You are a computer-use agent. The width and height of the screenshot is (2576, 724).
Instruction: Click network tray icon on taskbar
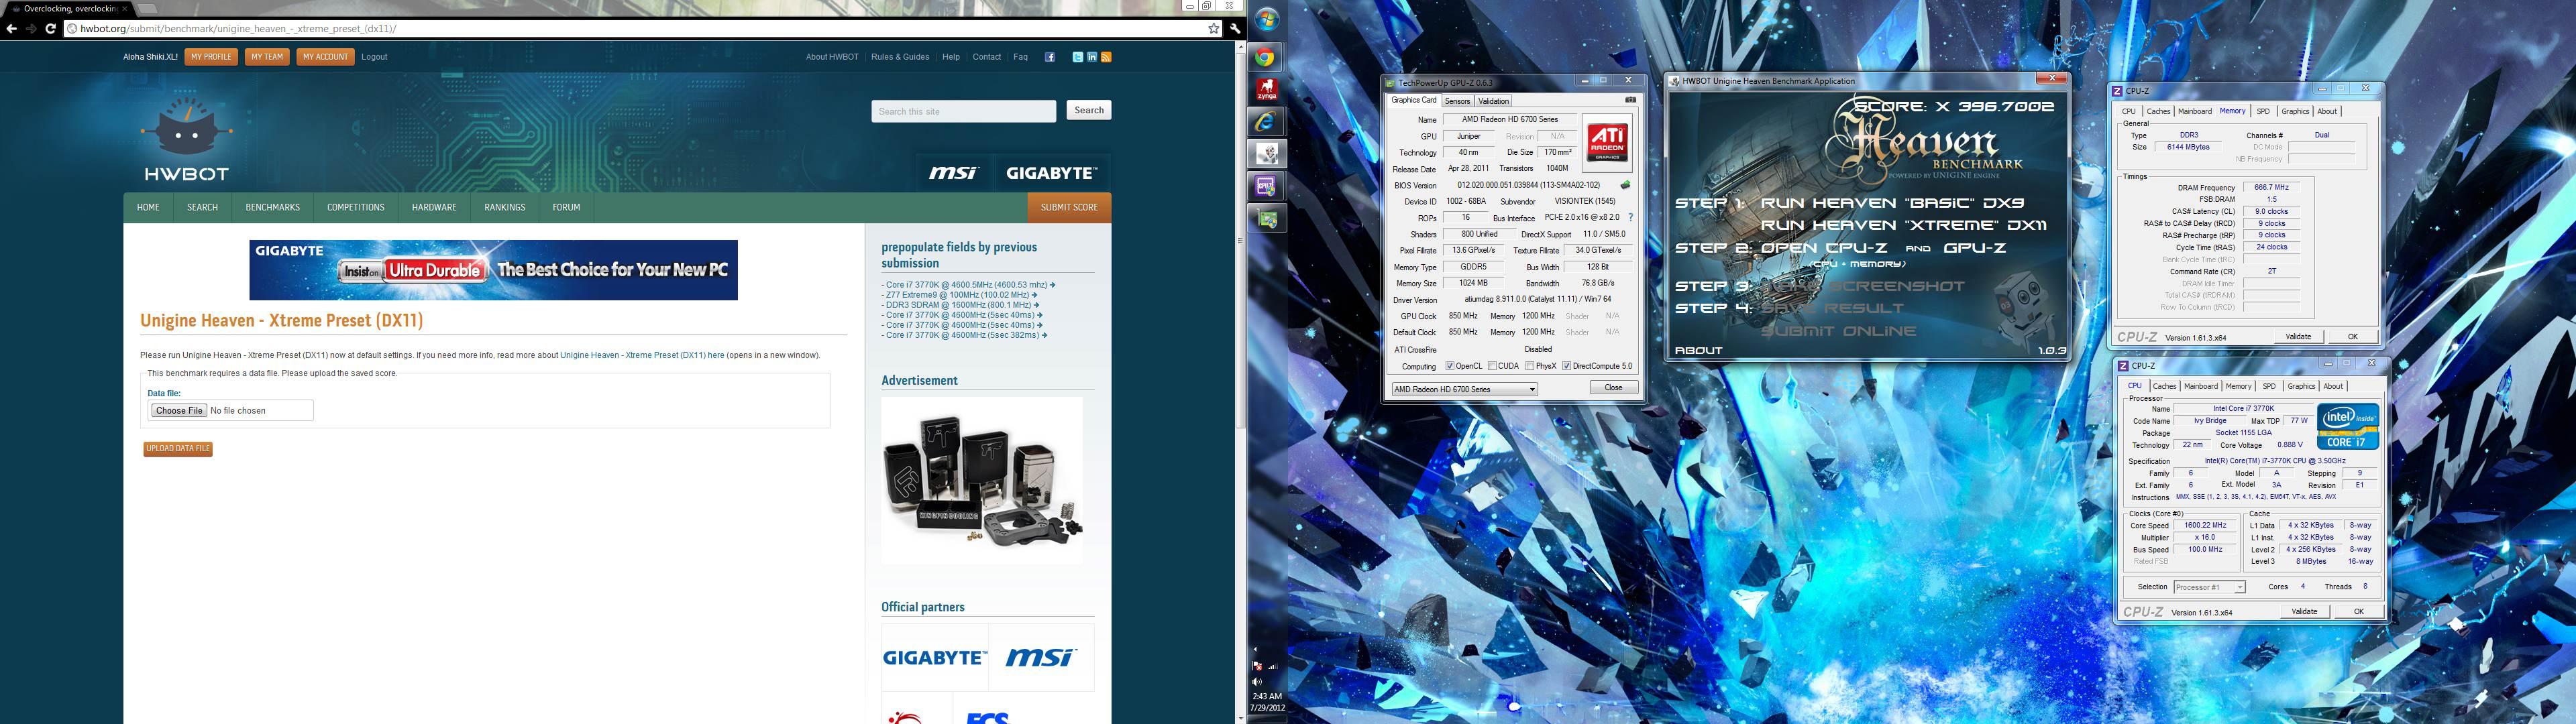pos(1273,666)
